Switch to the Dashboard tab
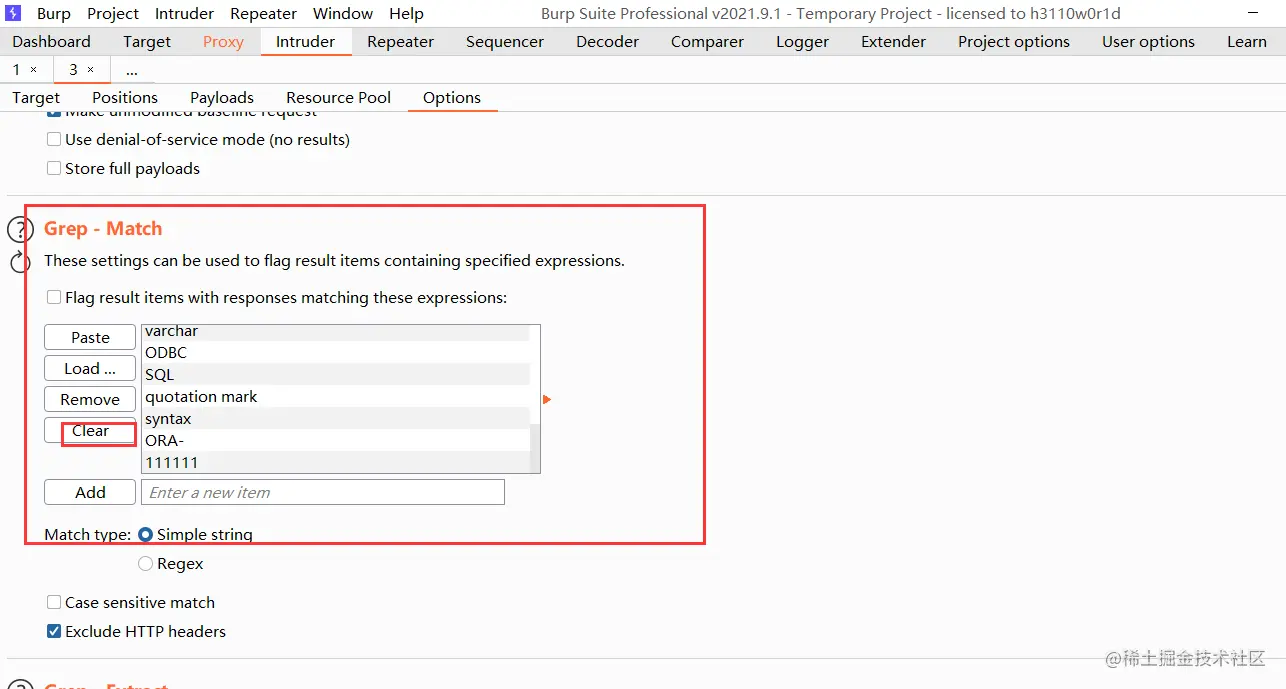The image size is (1286, 689). pyautogui.click(x=51, y=42)
